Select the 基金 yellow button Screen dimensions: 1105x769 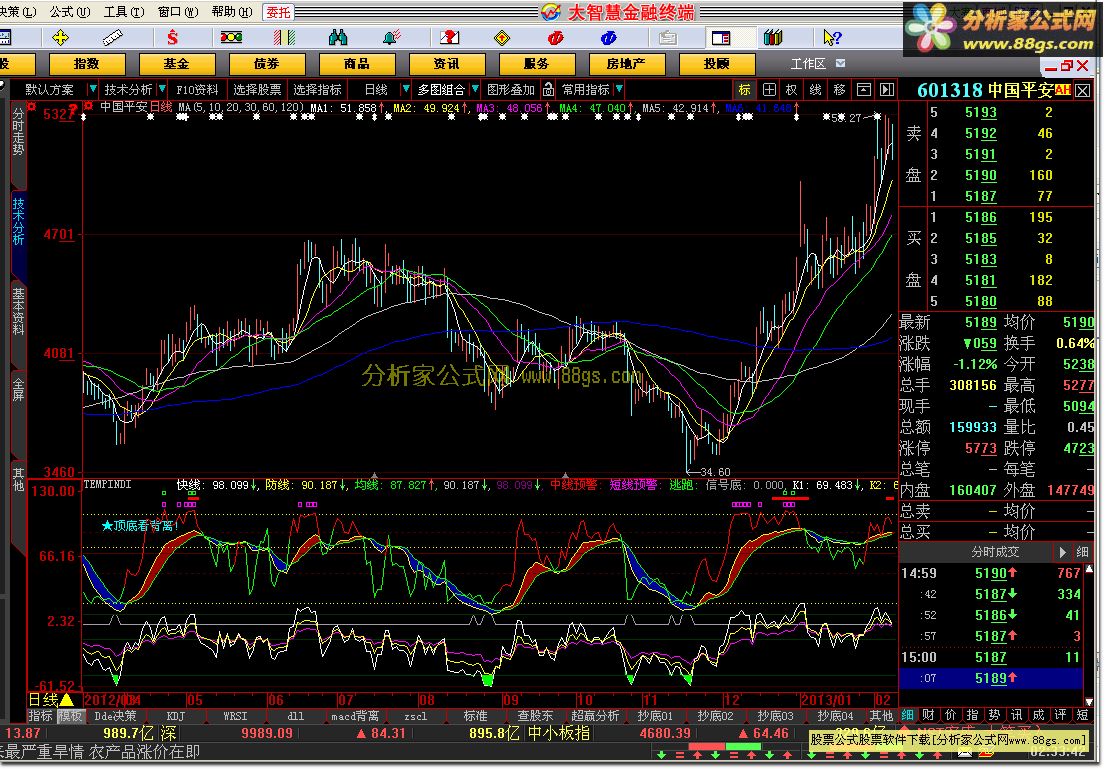pos(176,64)
